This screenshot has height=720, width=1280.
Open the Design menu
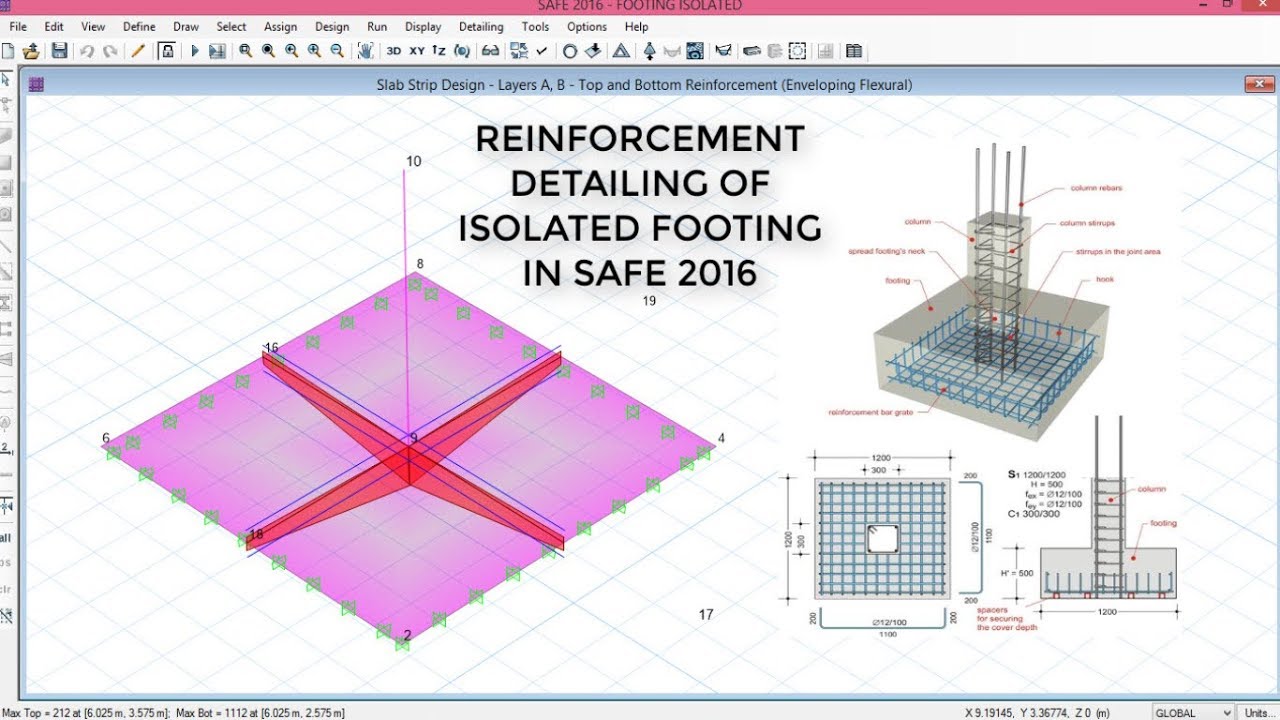coord(332,27)
